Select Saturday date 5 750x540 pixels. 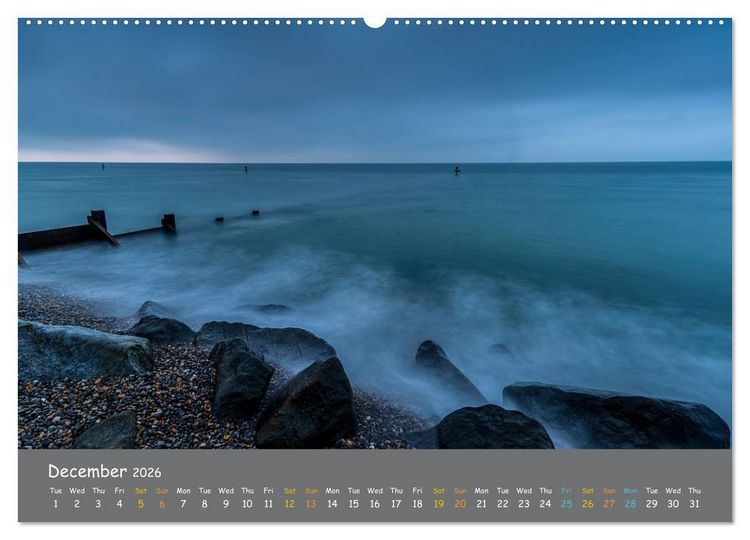point(141,504)
